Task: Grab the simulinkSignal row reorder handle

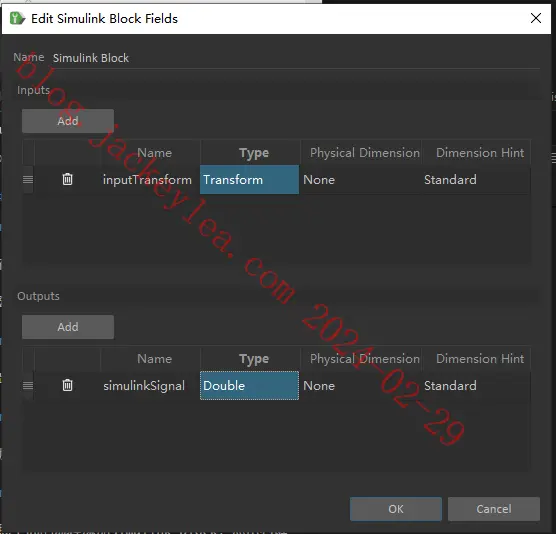Action: pos(28,385)
